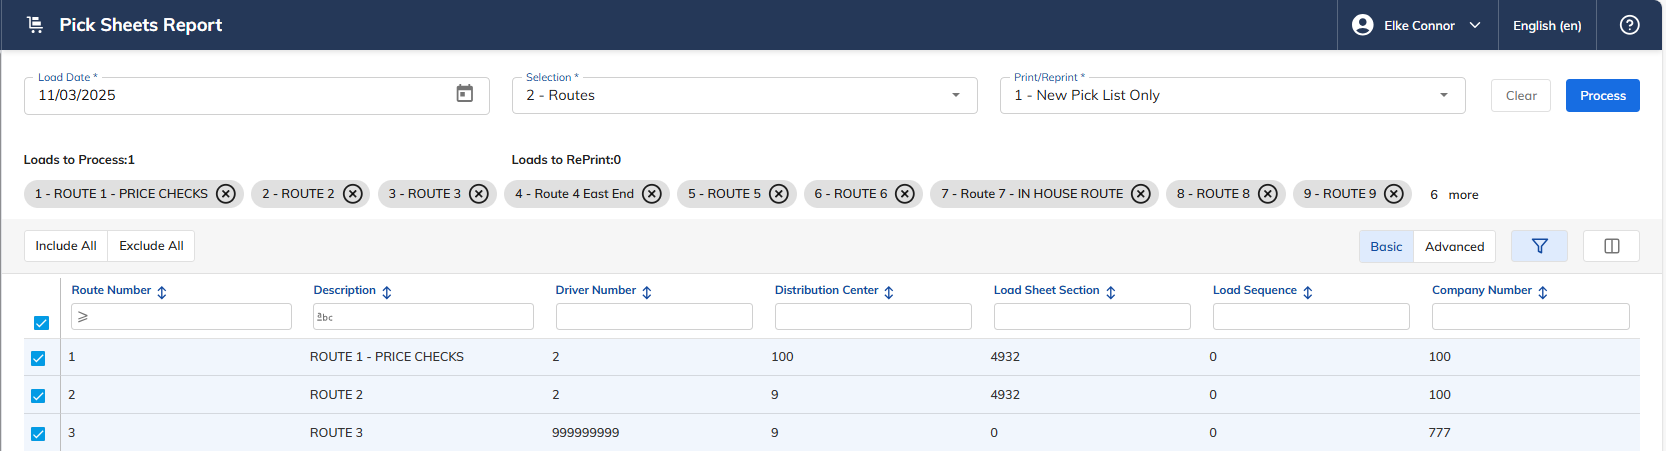This screenshot has height=451, width=1666.
Task: Remove the ROUTE 9 chip
Action: pos(1394,194)
